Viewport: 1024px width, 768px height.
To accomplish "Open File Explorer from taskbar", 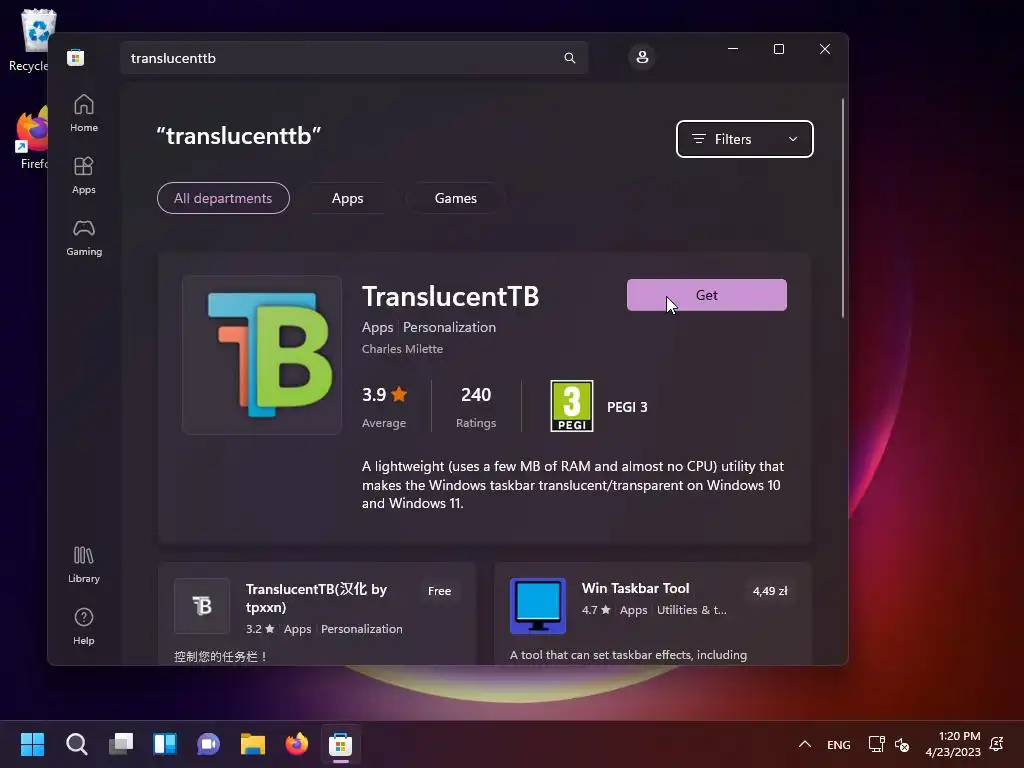I will pos(253,744).
